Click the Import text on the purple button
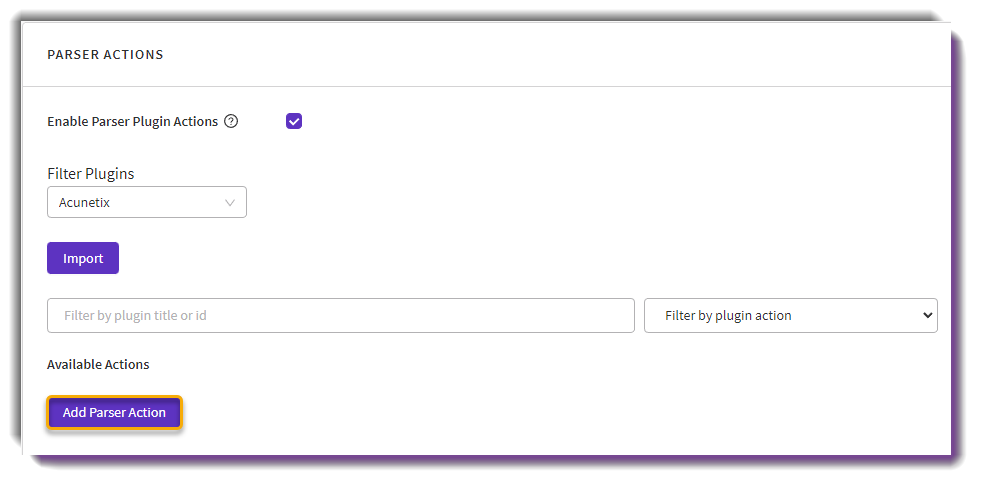 [83, 258]
